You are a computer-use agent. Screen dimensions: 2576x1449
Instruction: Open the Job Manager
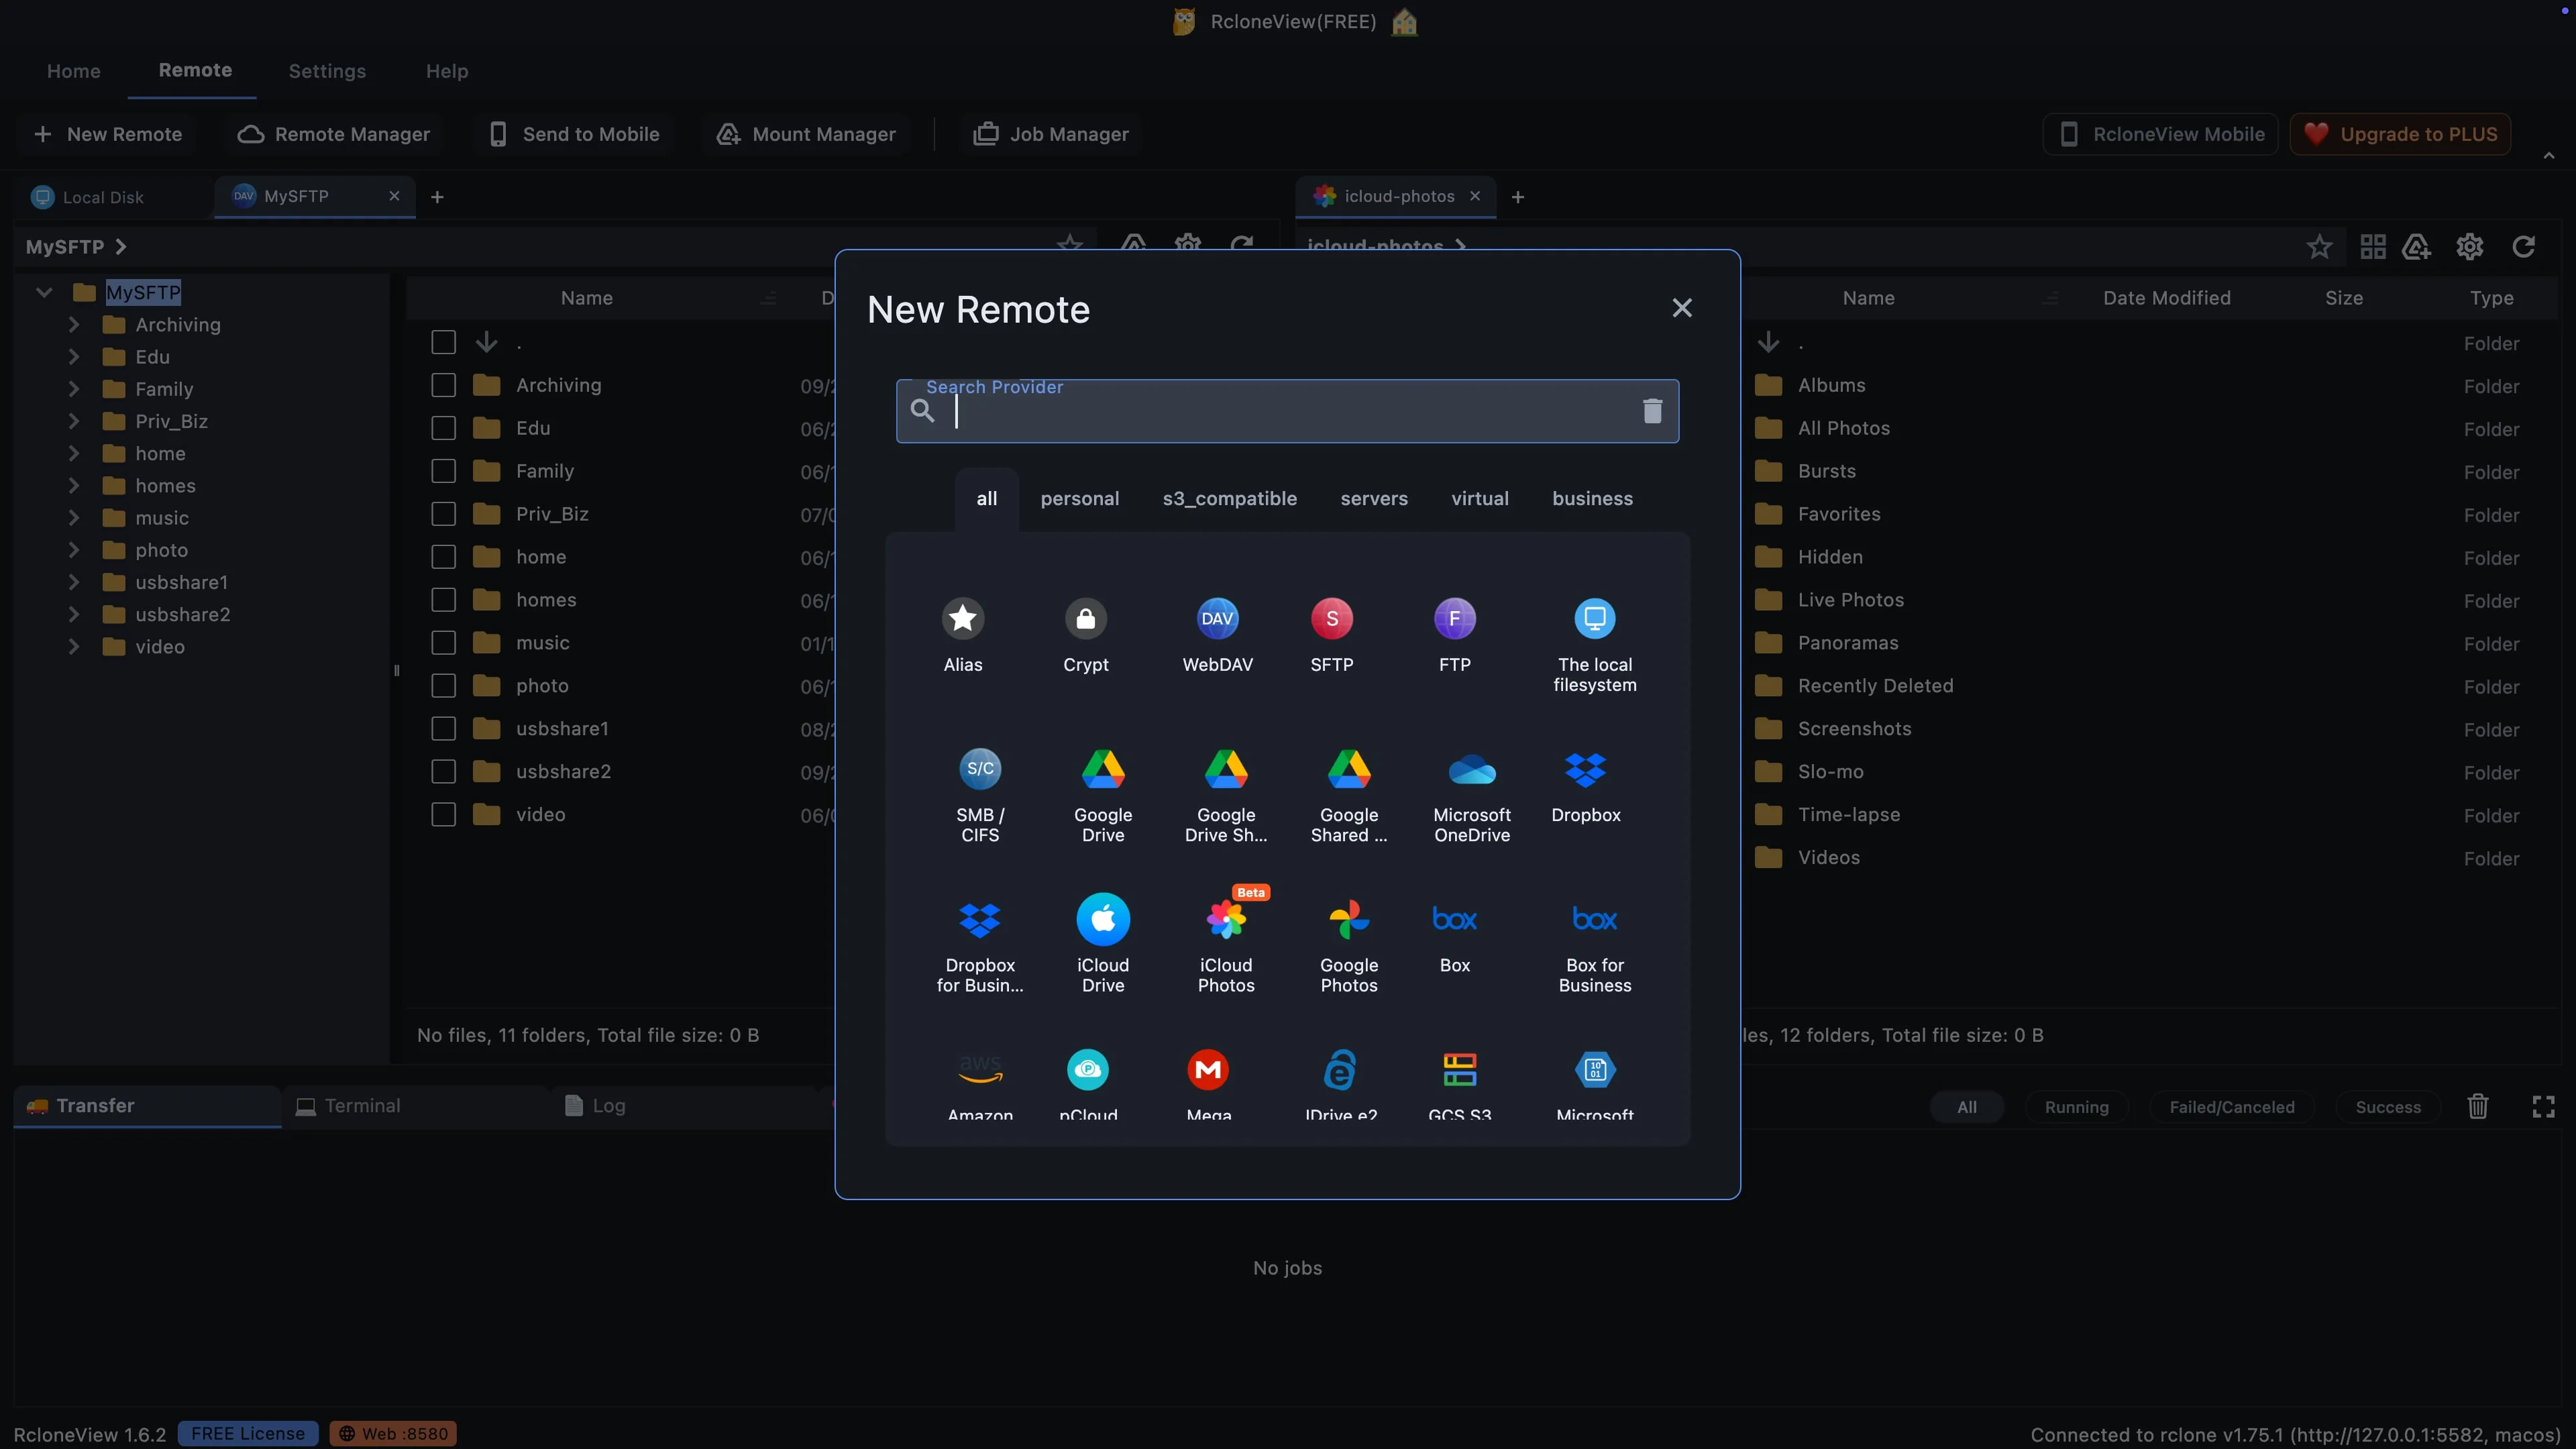(x=1051, y=134)
